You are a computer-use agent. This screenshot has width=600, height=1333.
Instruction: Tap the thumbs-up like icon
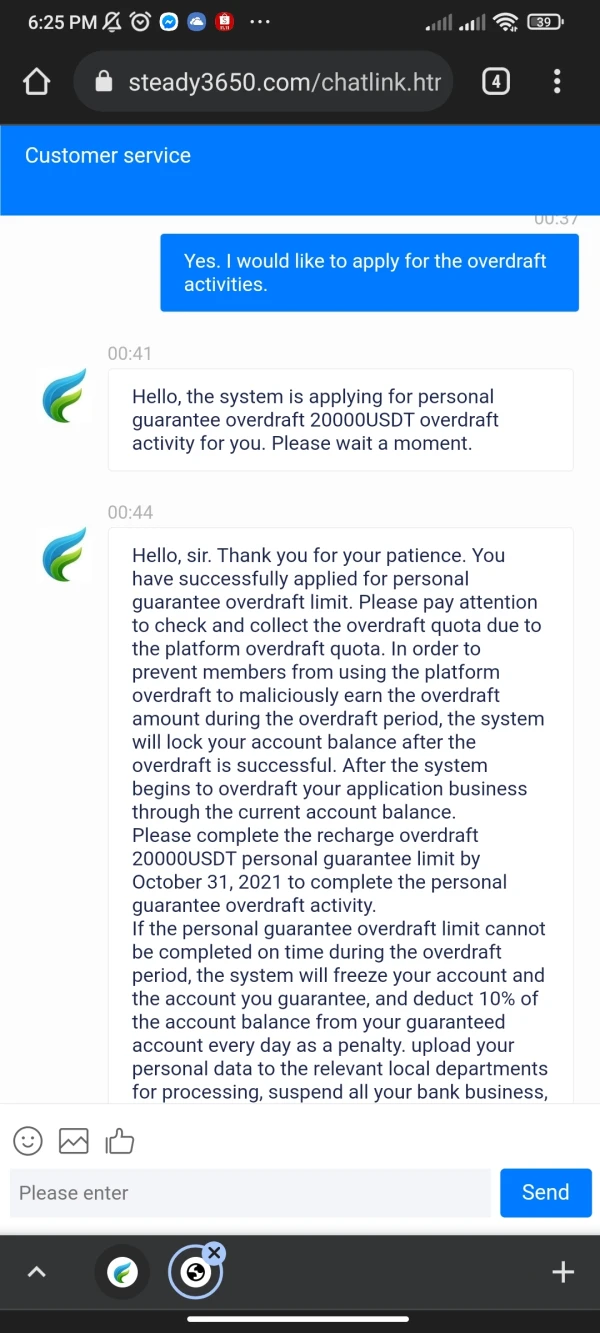coord(120,1140)
